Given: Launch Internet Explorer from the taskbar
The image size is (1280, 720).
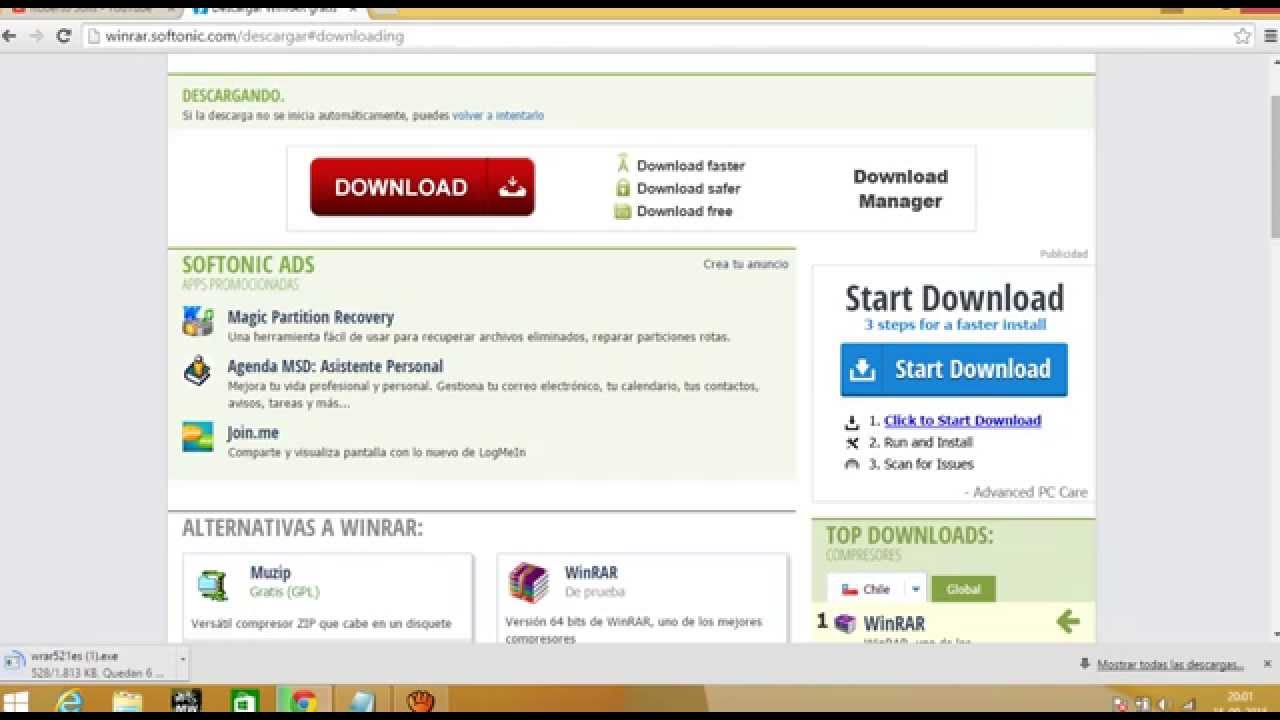Looking at the screenshot, I should click(x=69, y=702).
